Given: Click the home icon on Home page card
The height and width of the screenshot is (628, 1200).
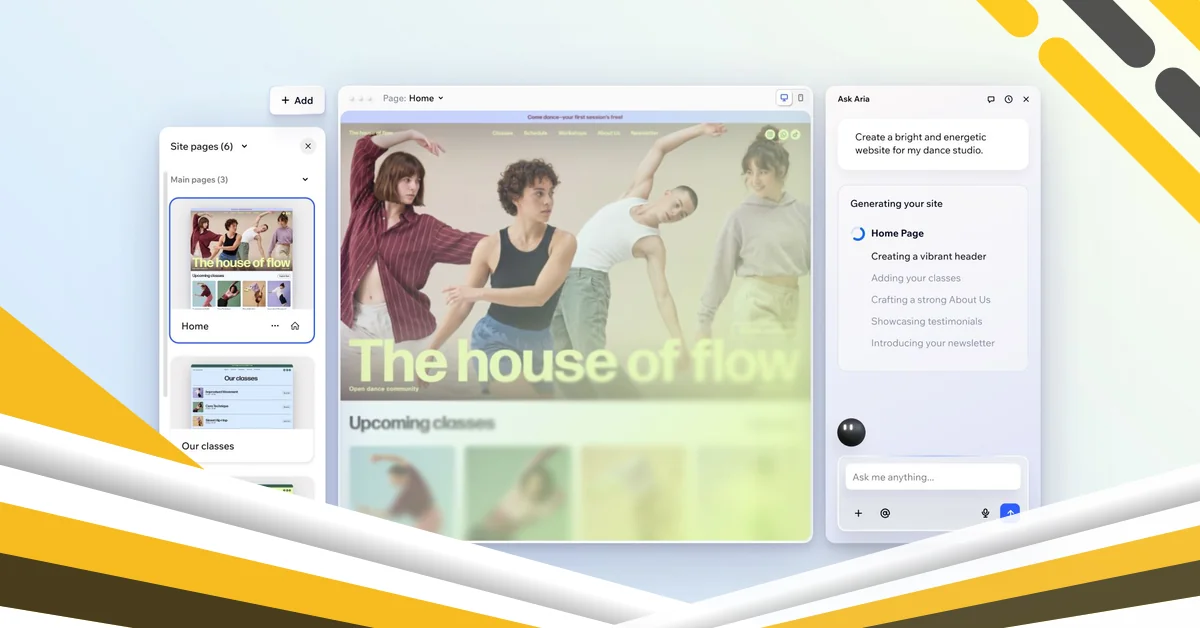Looking at the screenshot, I should point(295,326).
